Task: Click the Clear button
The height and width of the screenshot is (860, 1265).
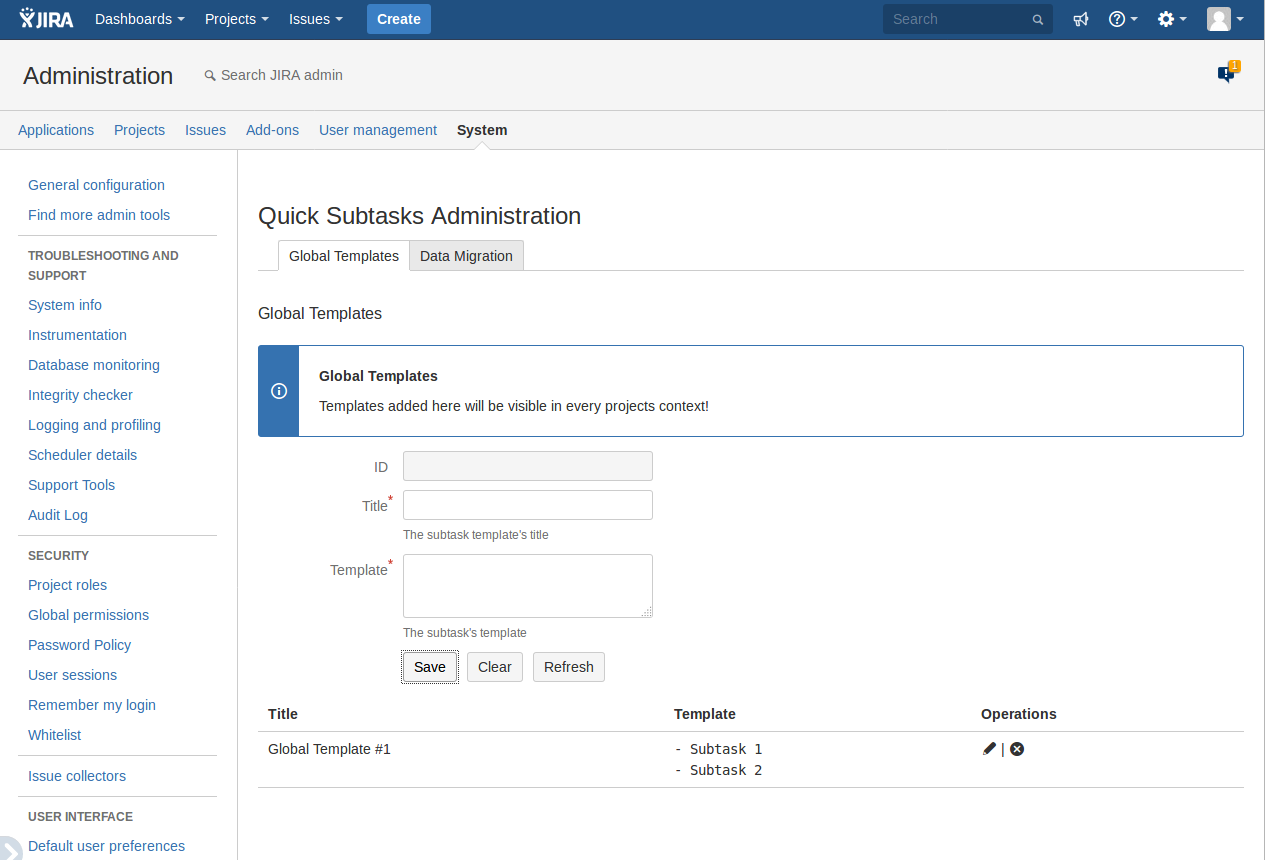Action: [494, 667]
